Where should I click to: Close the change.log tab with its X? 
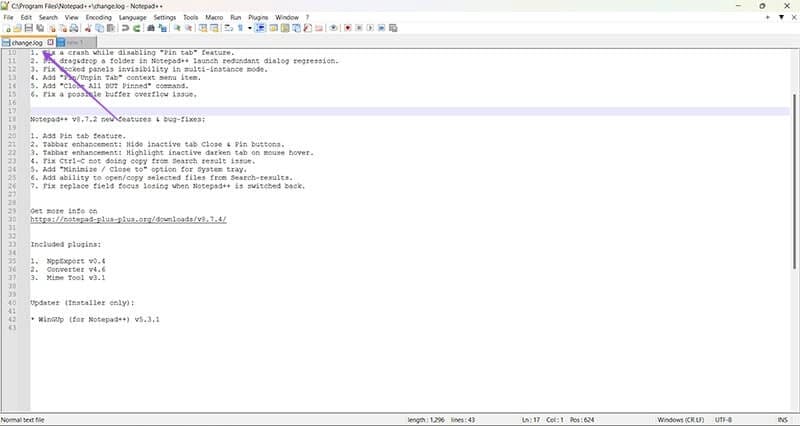click(50, 43)
